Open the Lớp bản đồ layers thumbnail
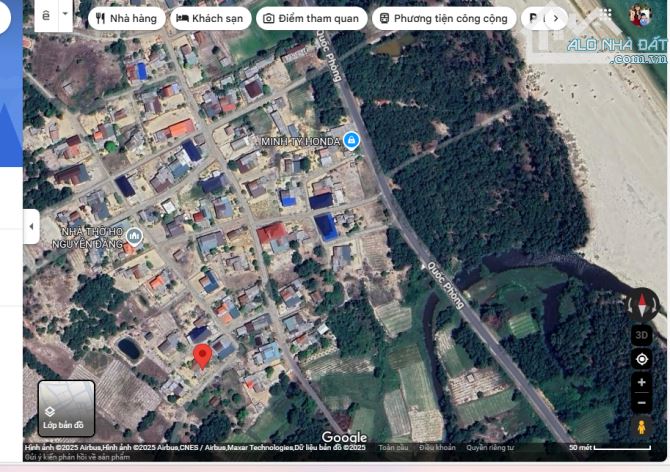Screen dimensions: 670x472 click(66, 408)
